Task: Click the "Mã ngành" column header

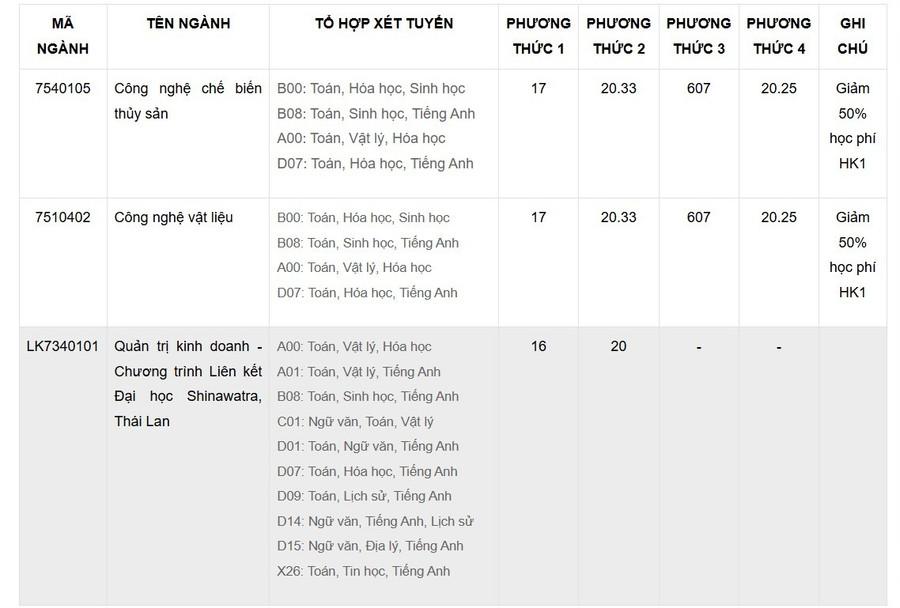Action: (63, 36)
